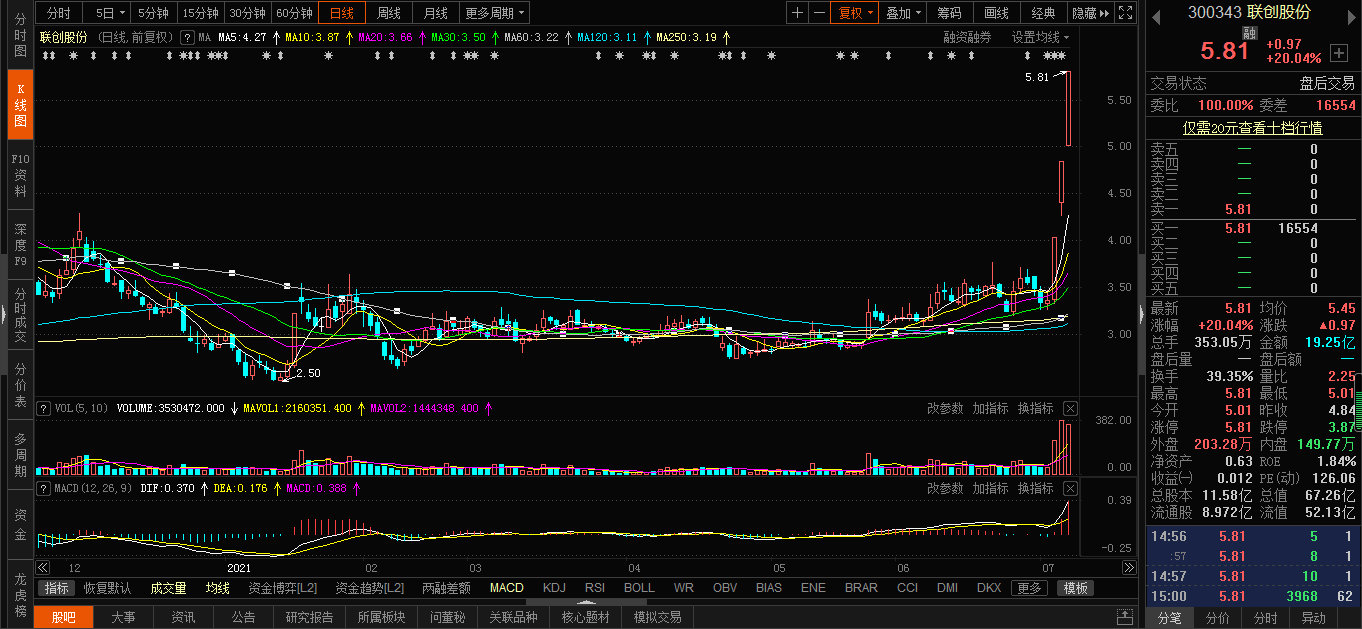Expand 设置均线 moving average settings
Screen dimensions: 1362x629
point(1040,37)
